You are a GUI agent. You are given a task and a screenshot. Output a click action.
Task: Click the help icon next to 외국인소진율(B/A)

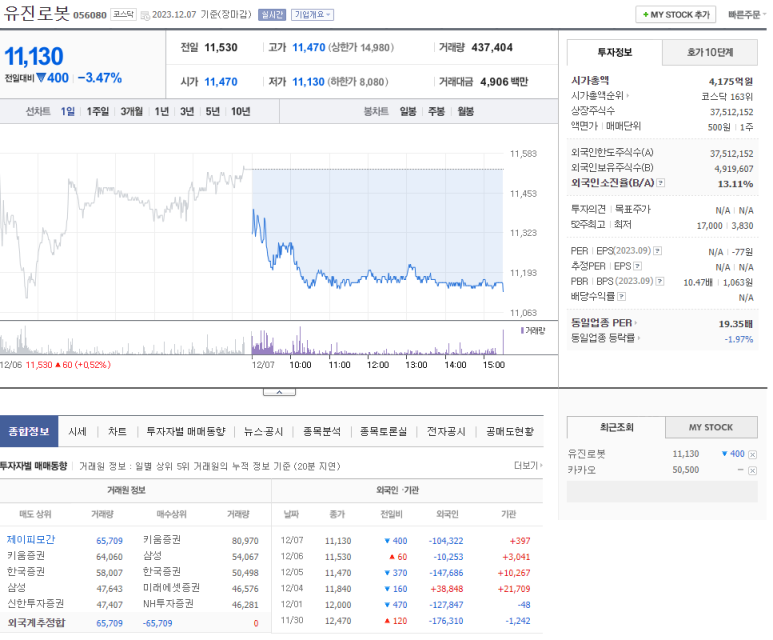tap(661, 183)
